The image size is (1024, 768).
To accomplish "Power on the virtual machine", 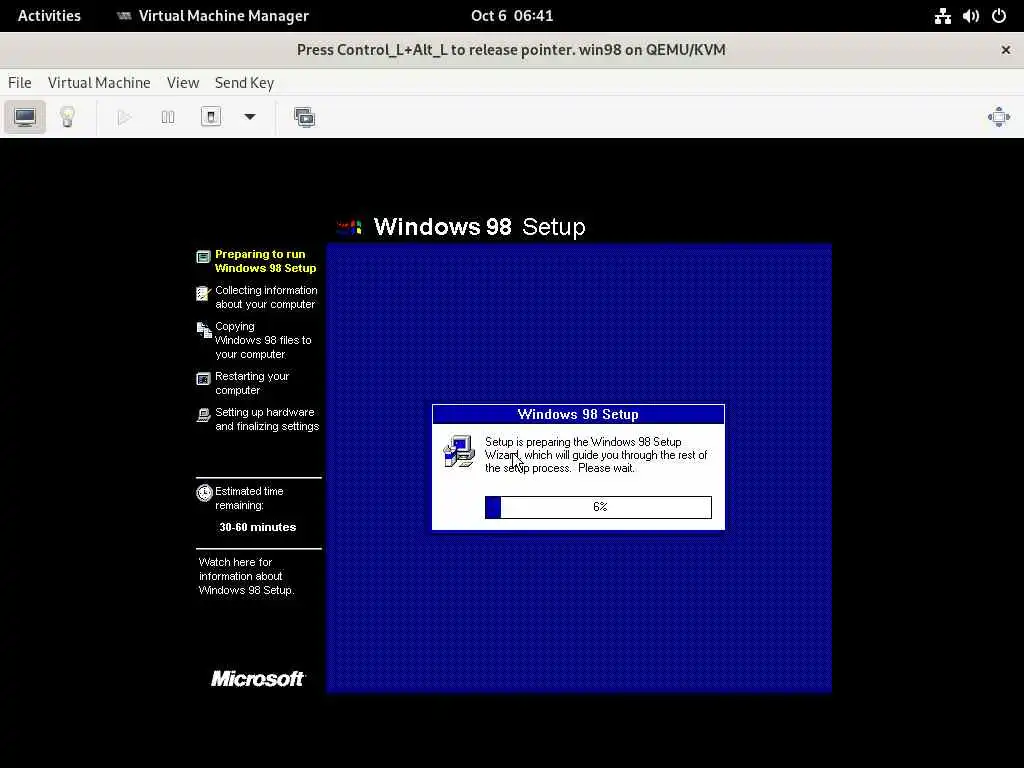I will 124,118.
